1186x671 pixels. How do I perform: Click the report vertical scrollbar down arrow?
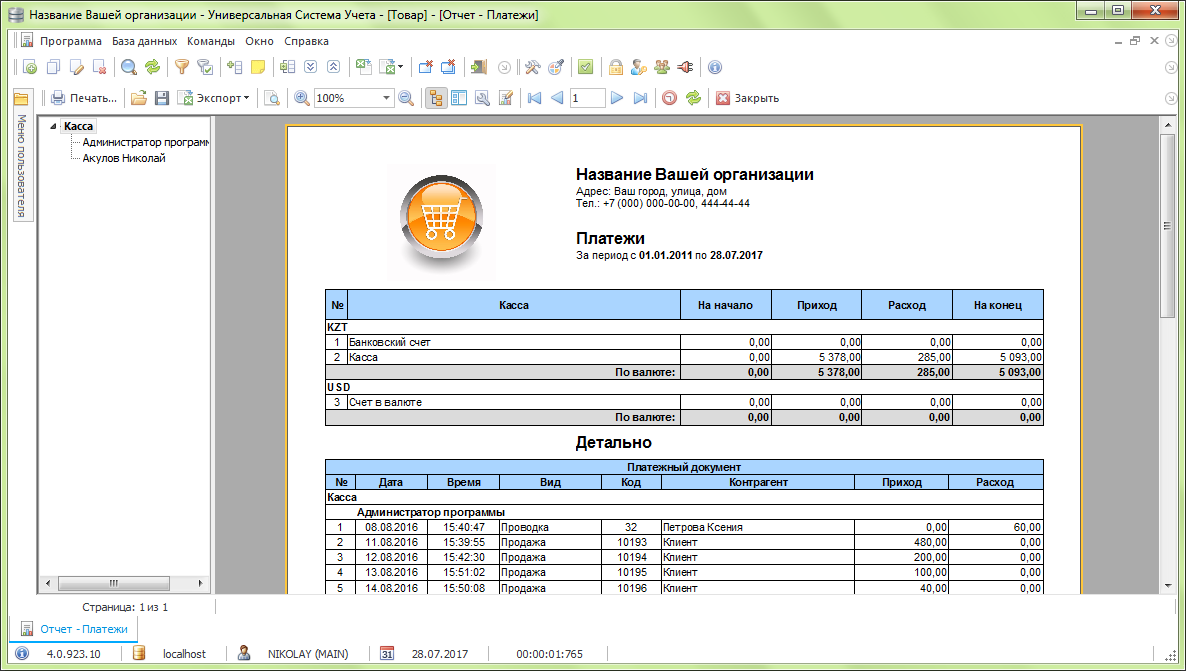tap(1168, 586)
